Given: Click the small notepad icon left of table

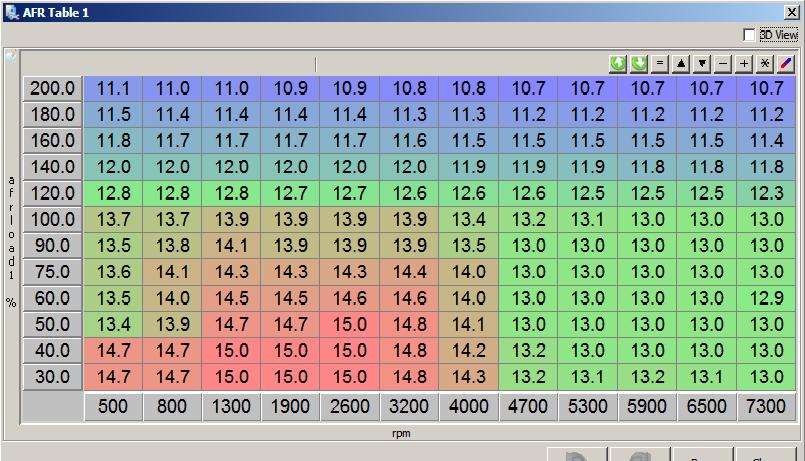Looking at the screenshot, I should pos(10,57).
